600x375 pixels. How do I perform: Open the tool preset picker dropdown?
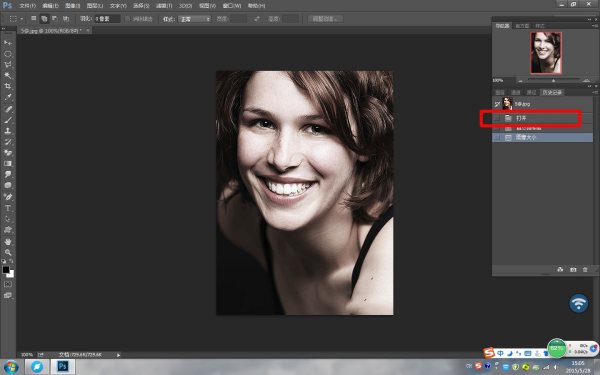click(21, 19)
